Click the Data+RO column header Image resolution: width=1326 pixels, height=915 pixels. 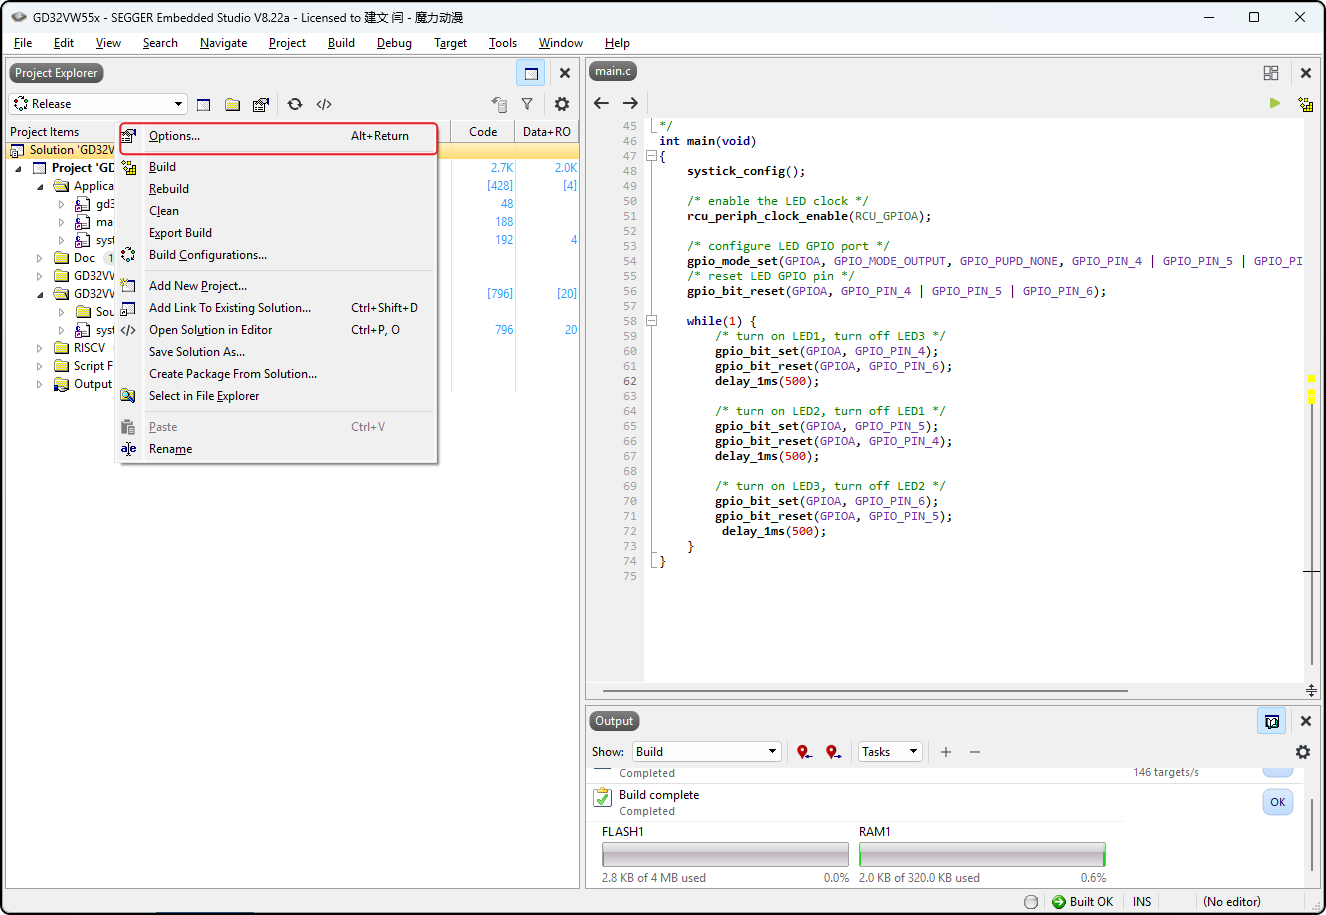(x=546, y=132)
